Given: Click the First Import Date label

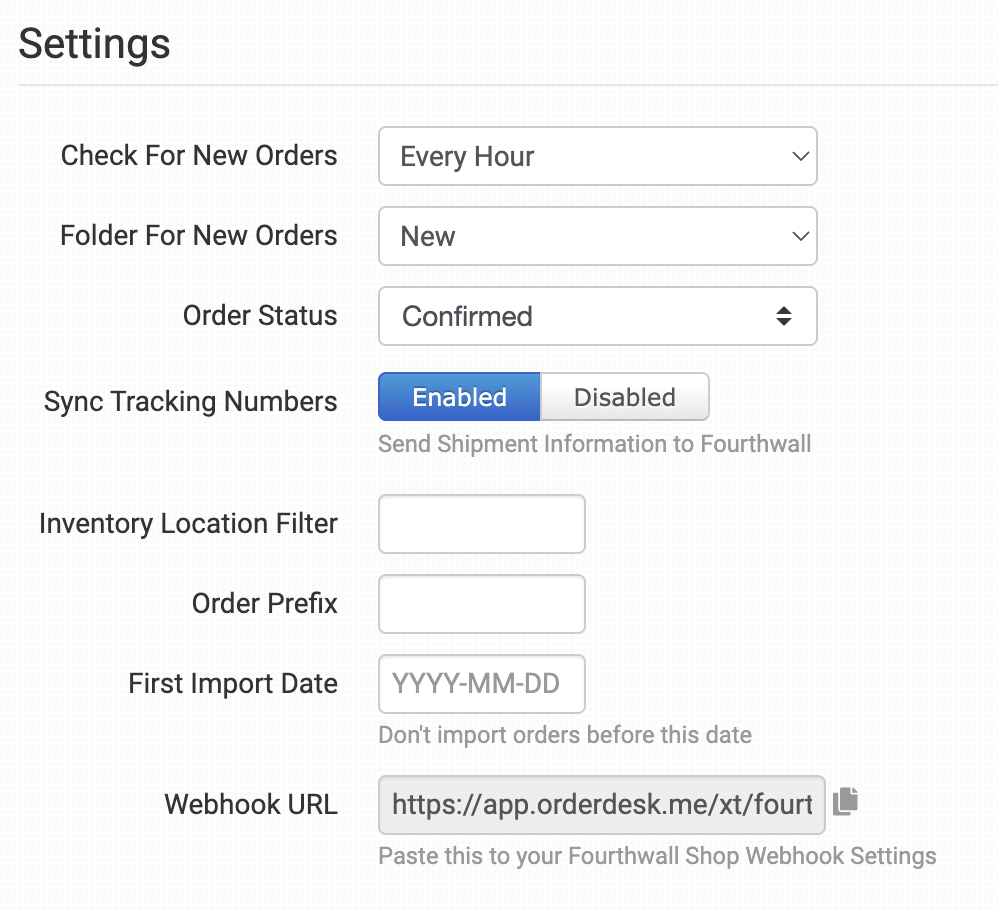Looking at the screenshot, I should click(233, 684).
